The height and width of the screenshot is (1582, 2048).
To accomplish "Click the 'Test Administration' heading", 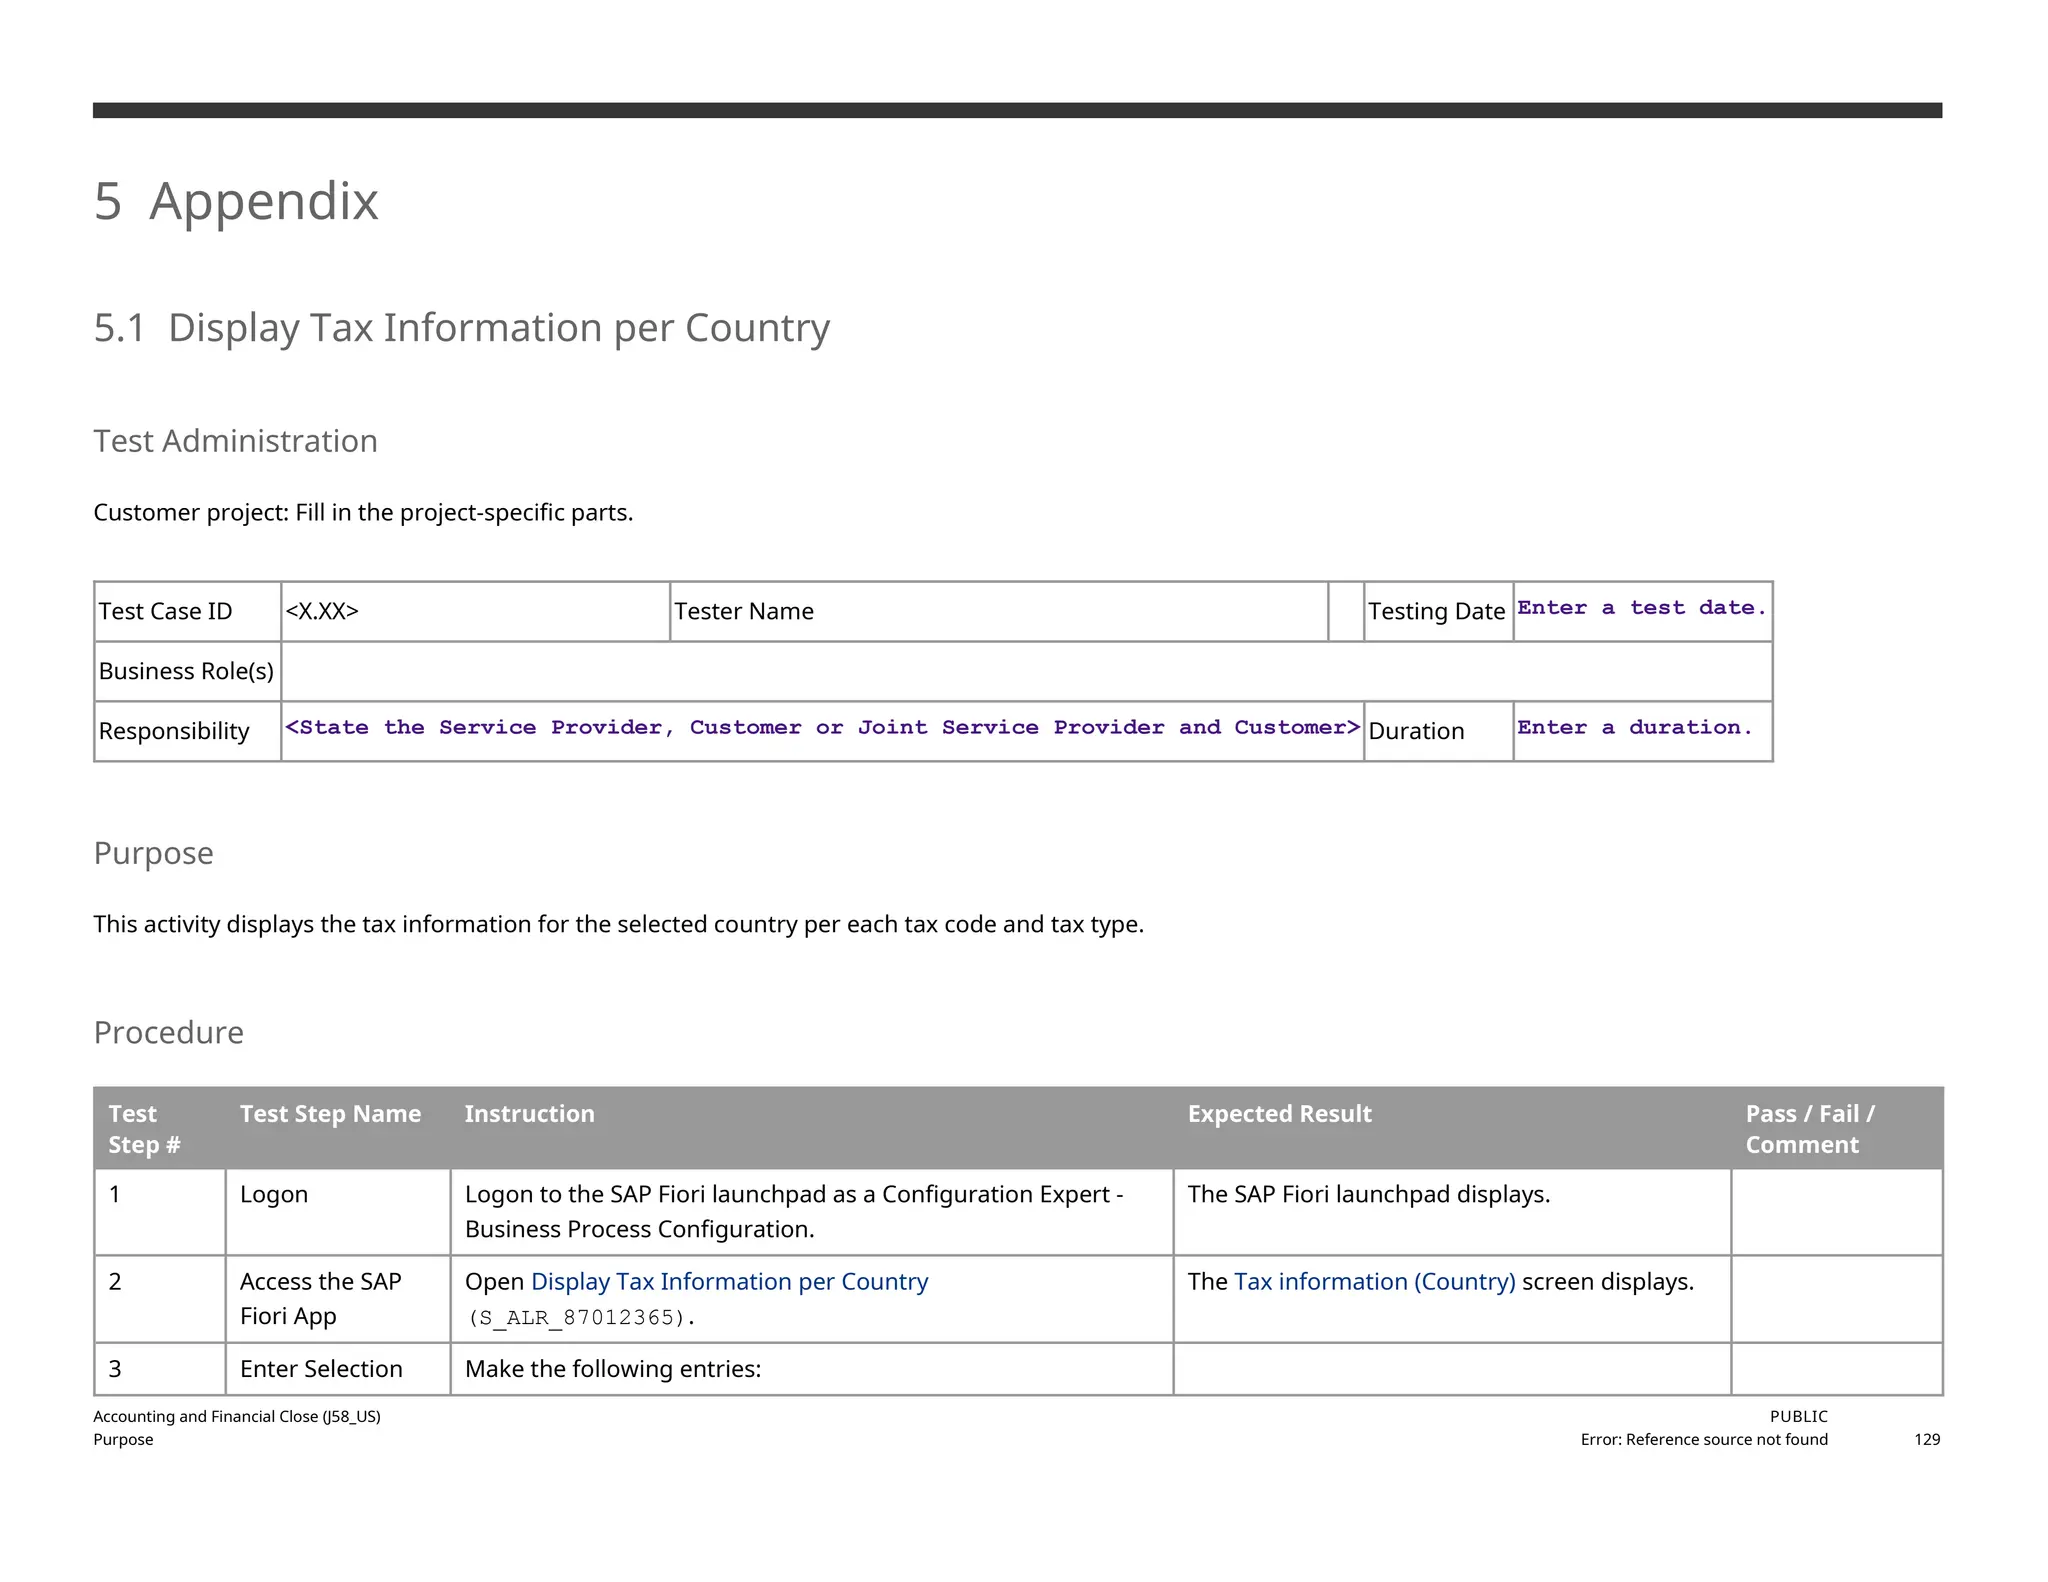I will coord(236,441).
